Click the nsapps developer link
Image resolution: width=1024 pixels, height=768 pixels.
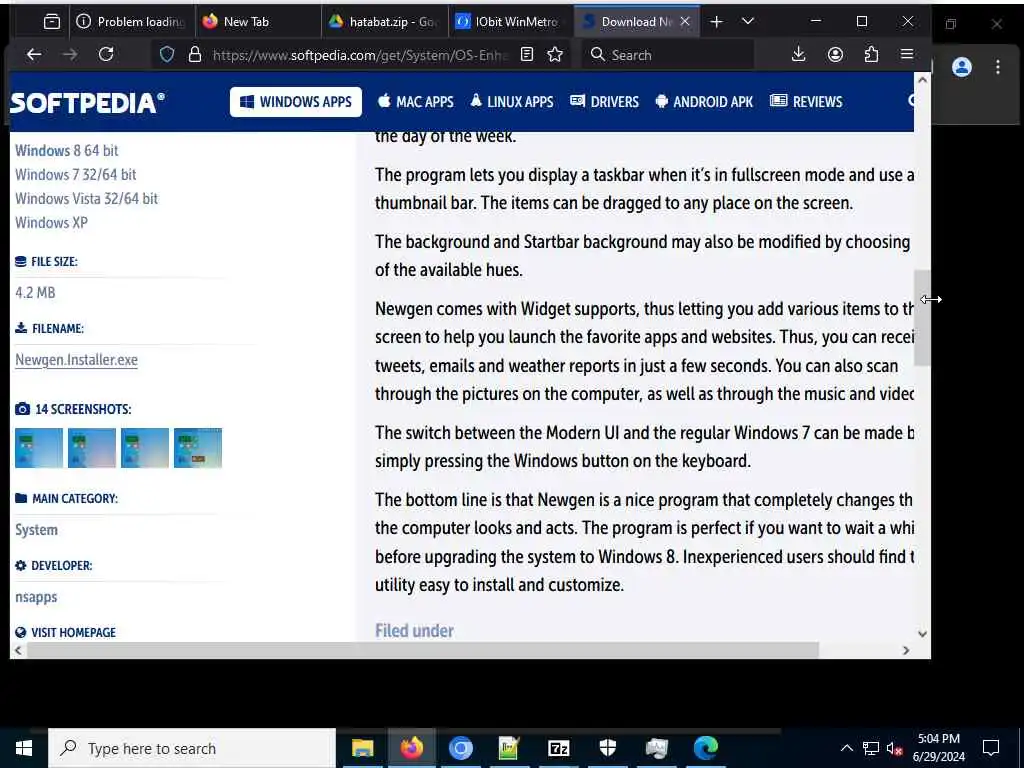pyautogui.click(x=36, y=597)
